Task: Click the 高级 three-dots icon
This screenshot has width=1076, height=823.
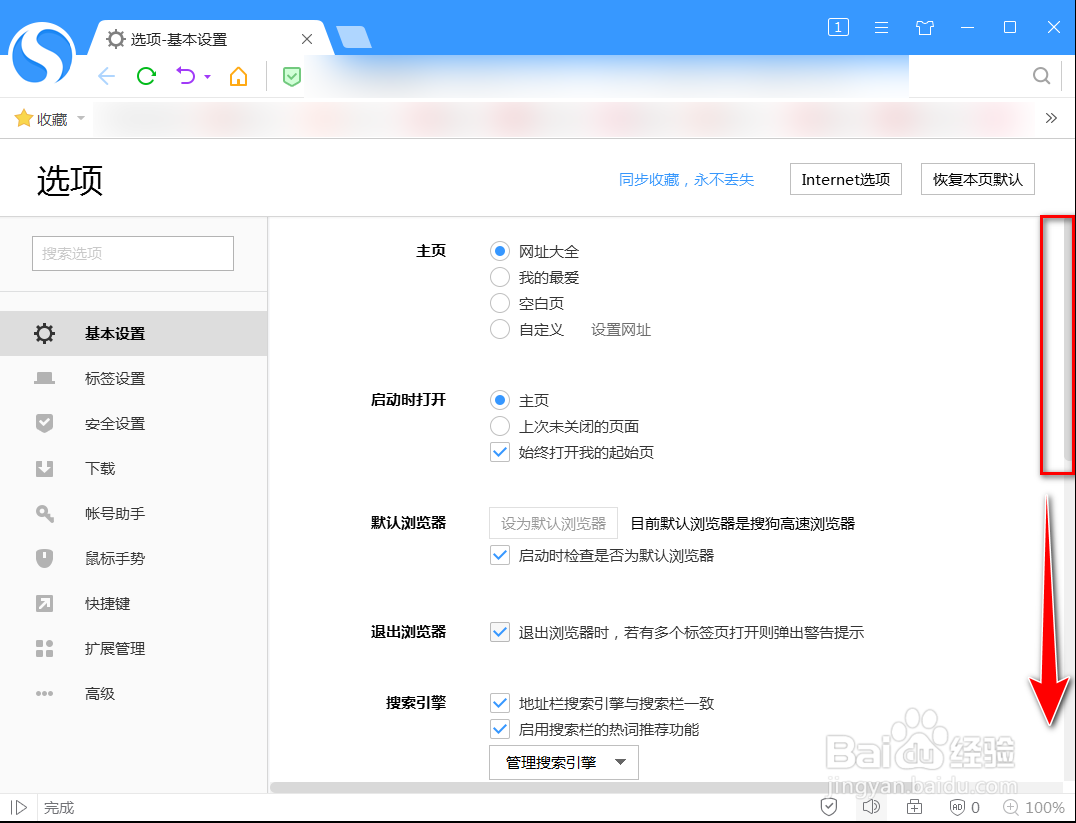Action: click(44, 693)
